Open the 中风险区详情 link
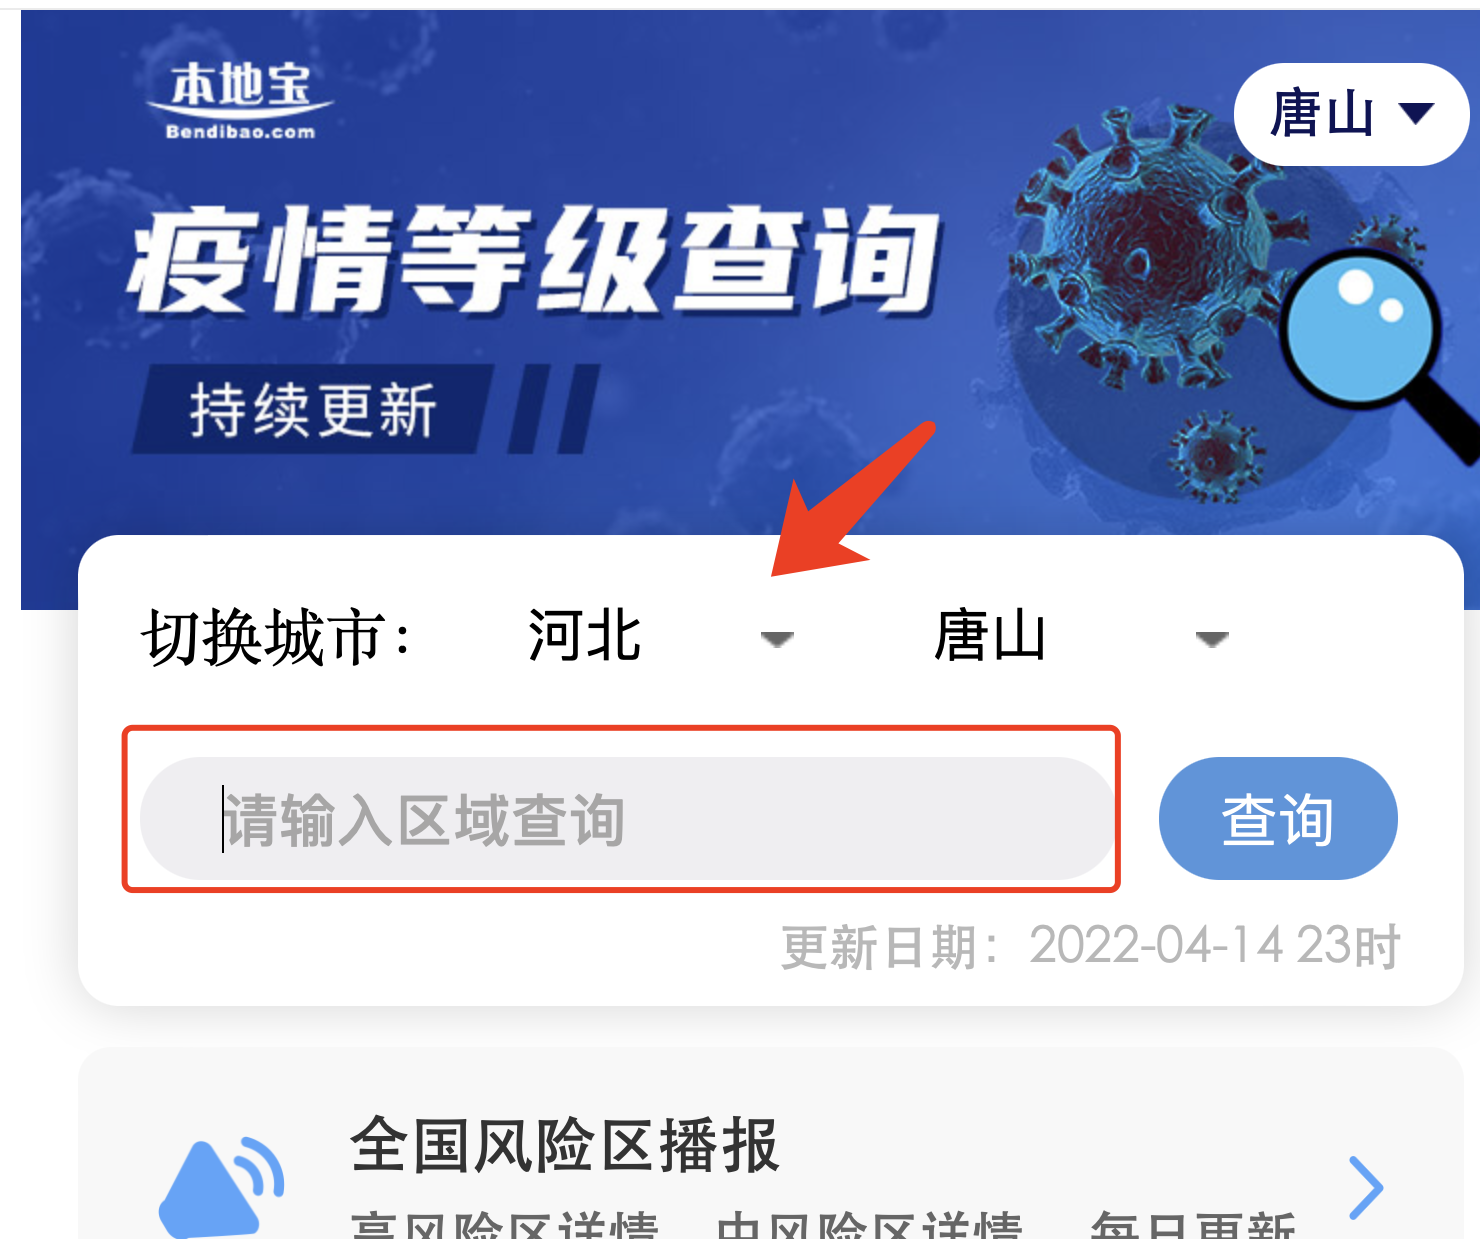The width and height of the screenshot is (1480, 1246). click(x=869, y=1228)
